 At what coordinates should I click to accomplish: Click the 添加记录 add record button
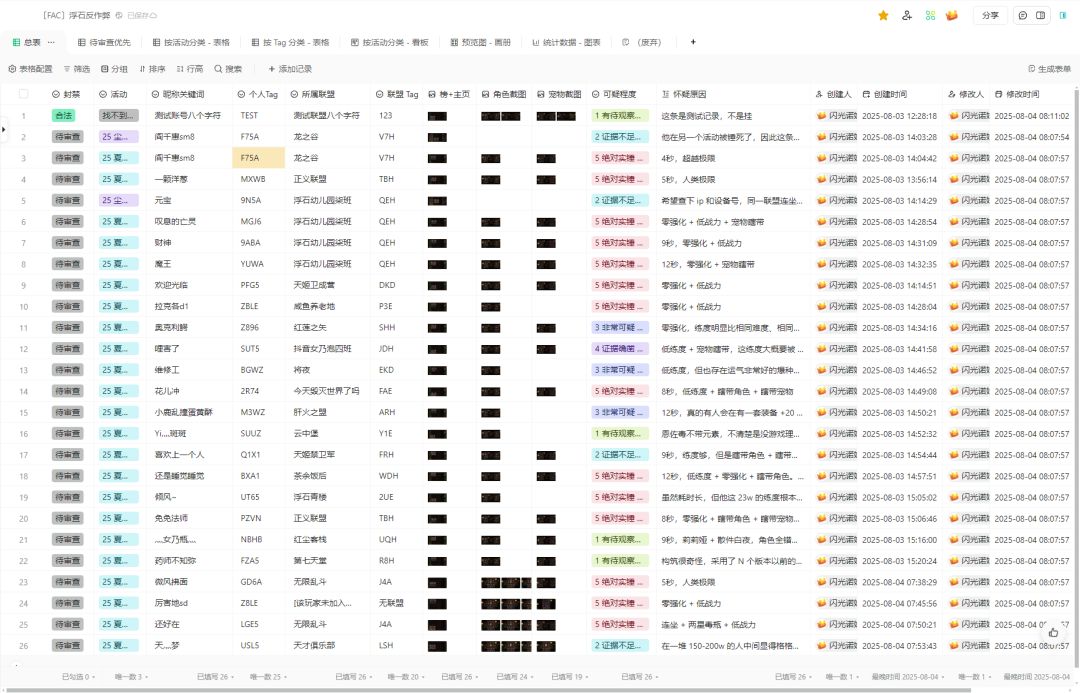pos(290,69)
